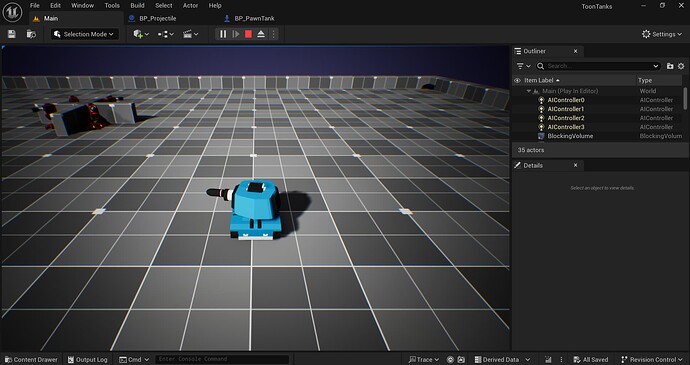Click the compile status icon in status bar
690x365 pixels.
[548, 359]
